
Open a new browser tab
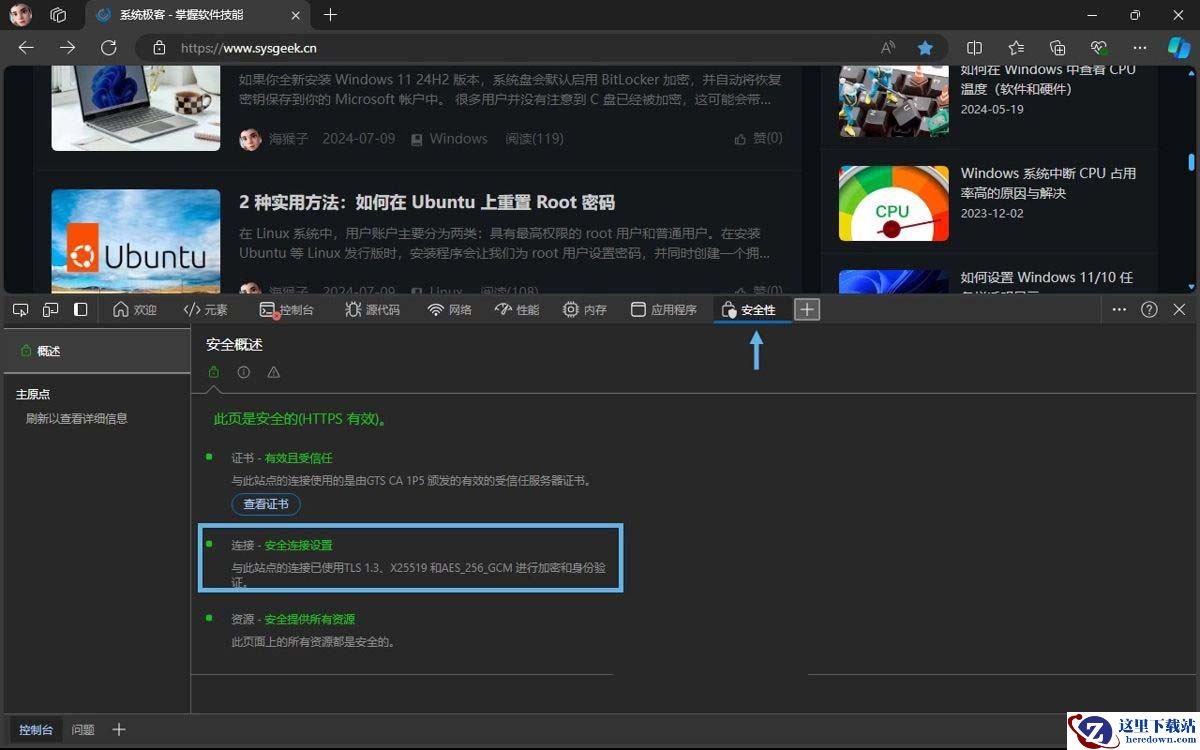click(x=331, y=15)
